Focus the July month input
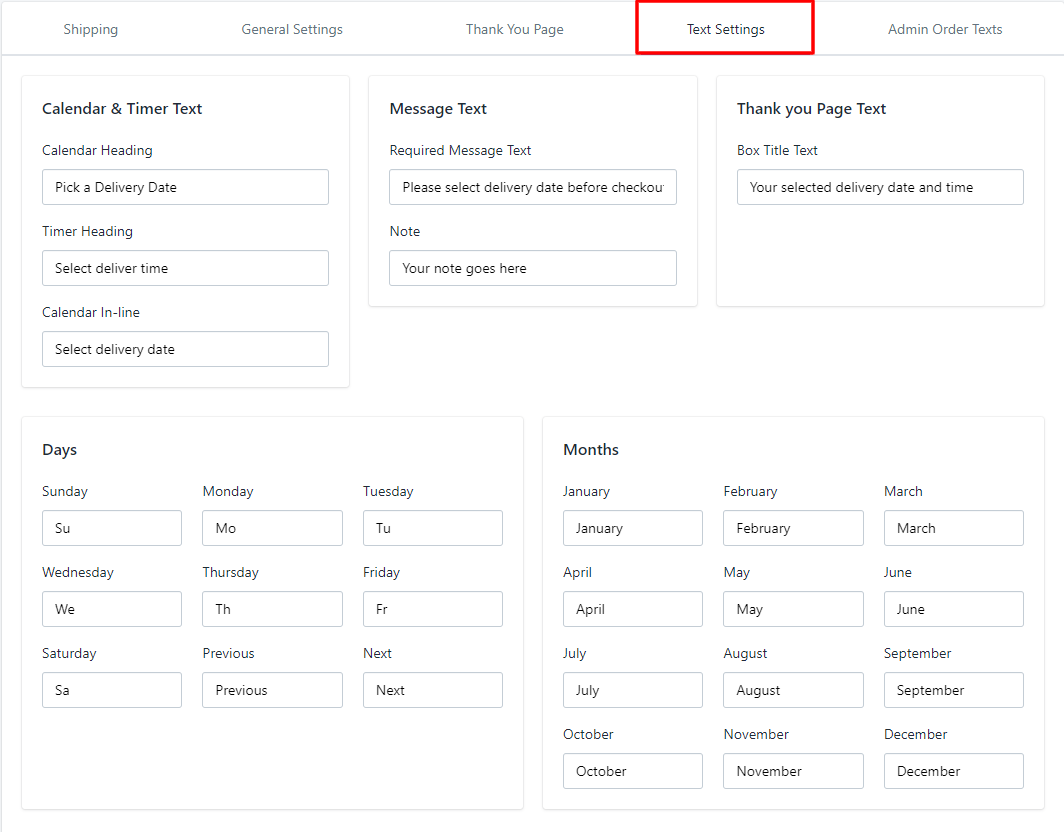 pyautogui.click(x=633, y=690)
